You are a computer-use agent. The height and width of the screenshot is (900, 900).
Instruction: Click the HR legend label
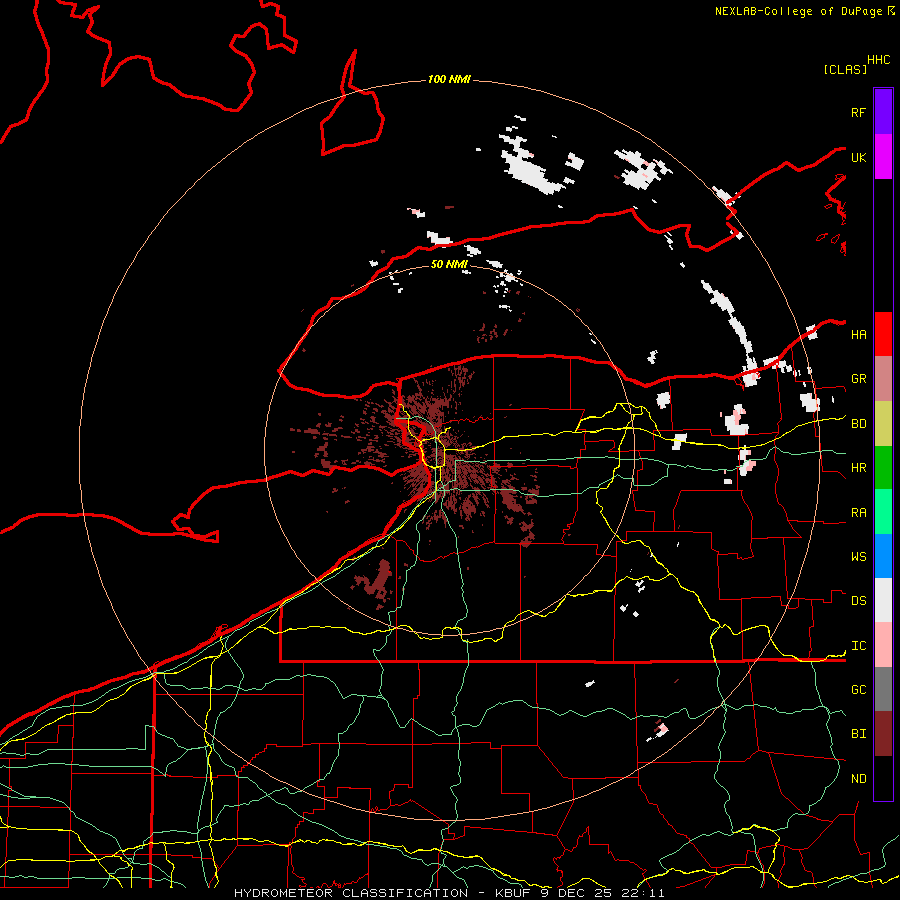click(x=858, y=468)
